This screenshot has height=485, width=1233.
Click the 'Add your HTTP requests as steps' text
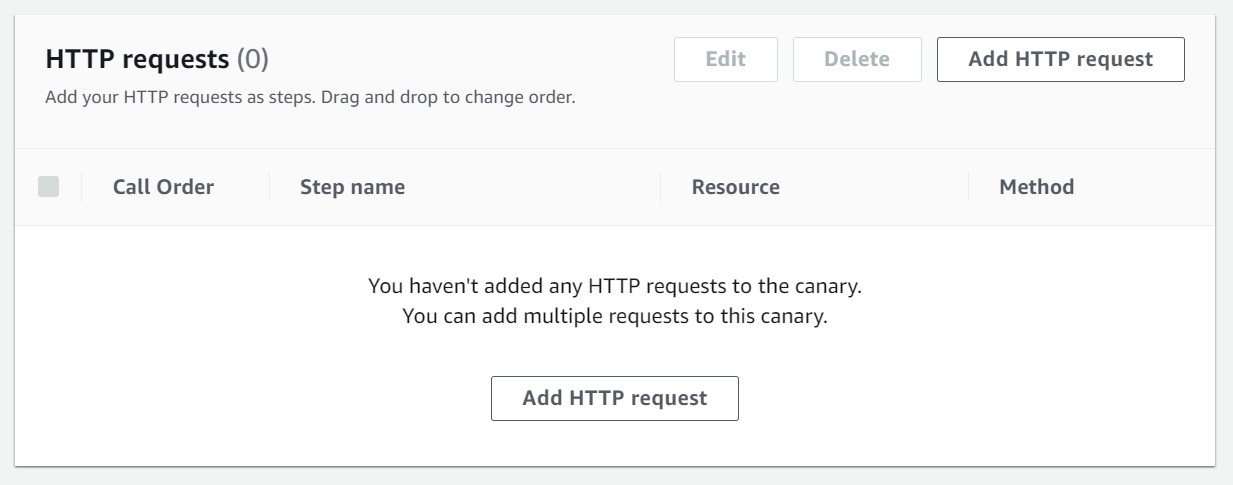click(x=181, y=99)
